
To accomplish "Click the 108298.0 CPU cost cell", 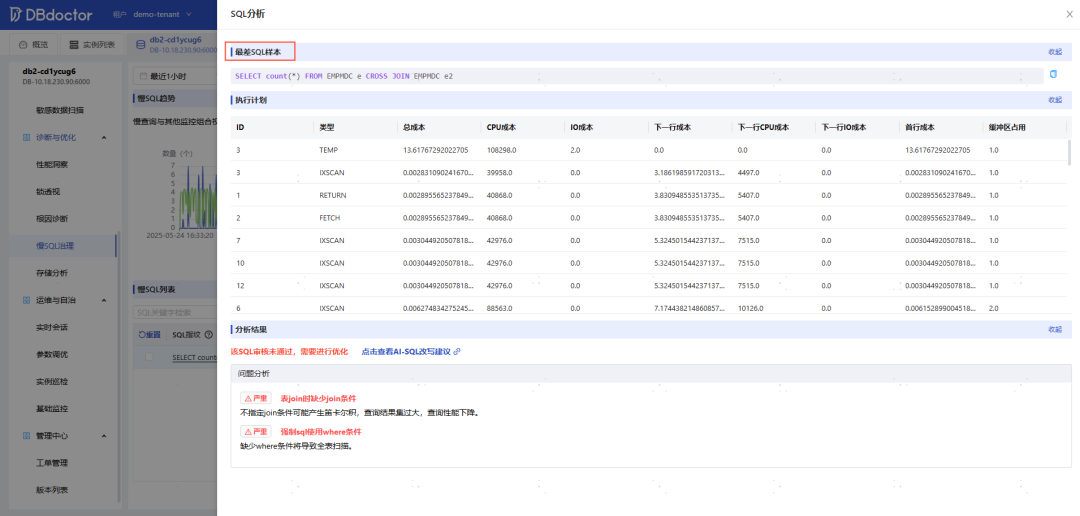I will point(502,150).
